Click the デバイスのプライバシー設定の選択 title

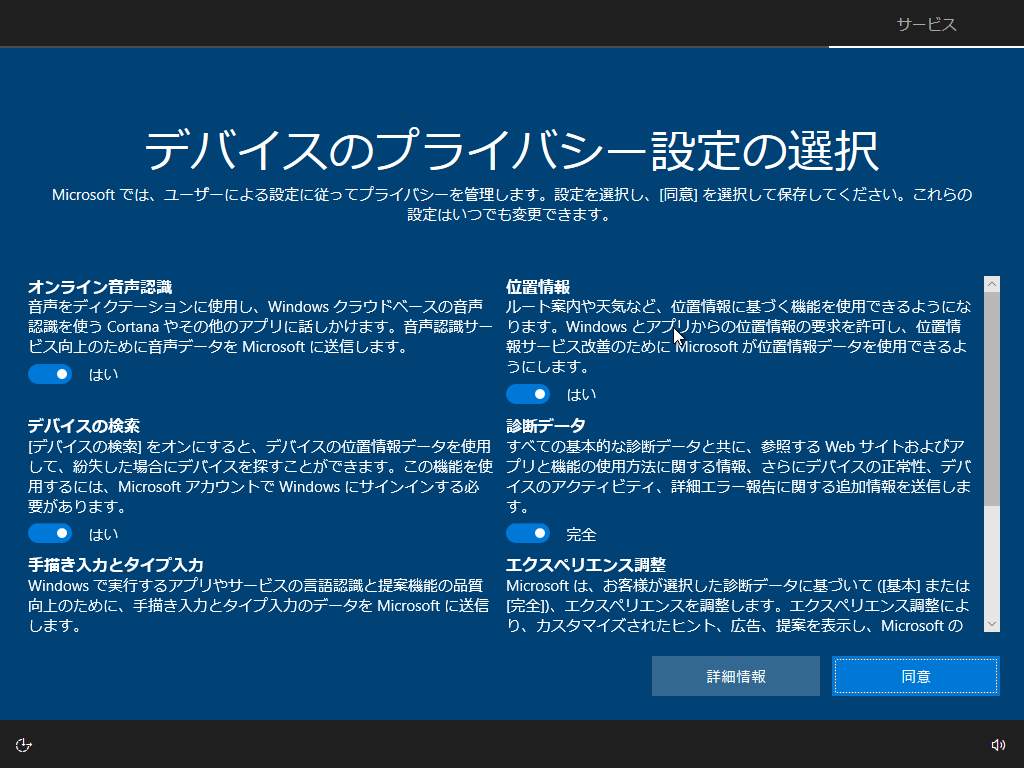click(511, 150)
